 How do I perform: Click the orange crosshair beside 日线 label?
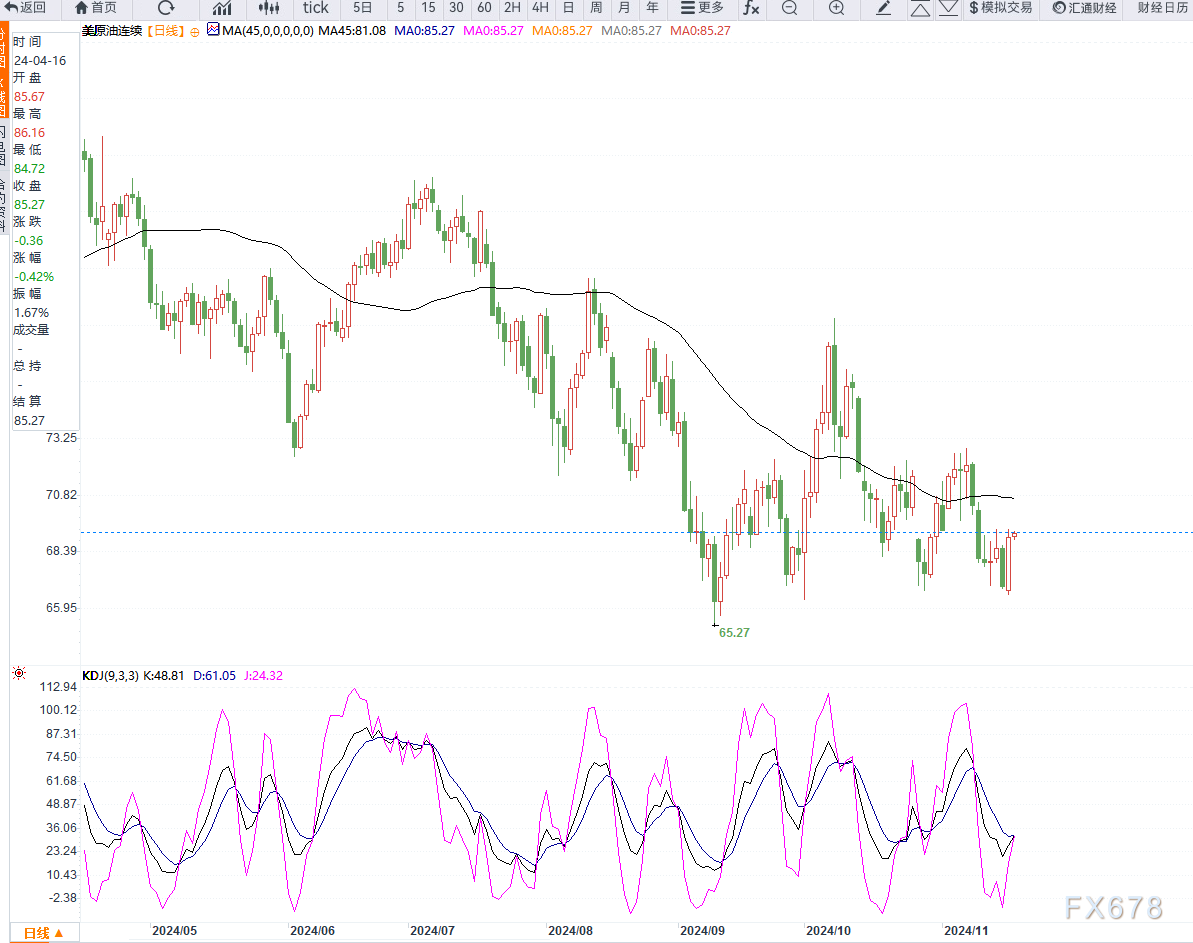tap(193, 31)
